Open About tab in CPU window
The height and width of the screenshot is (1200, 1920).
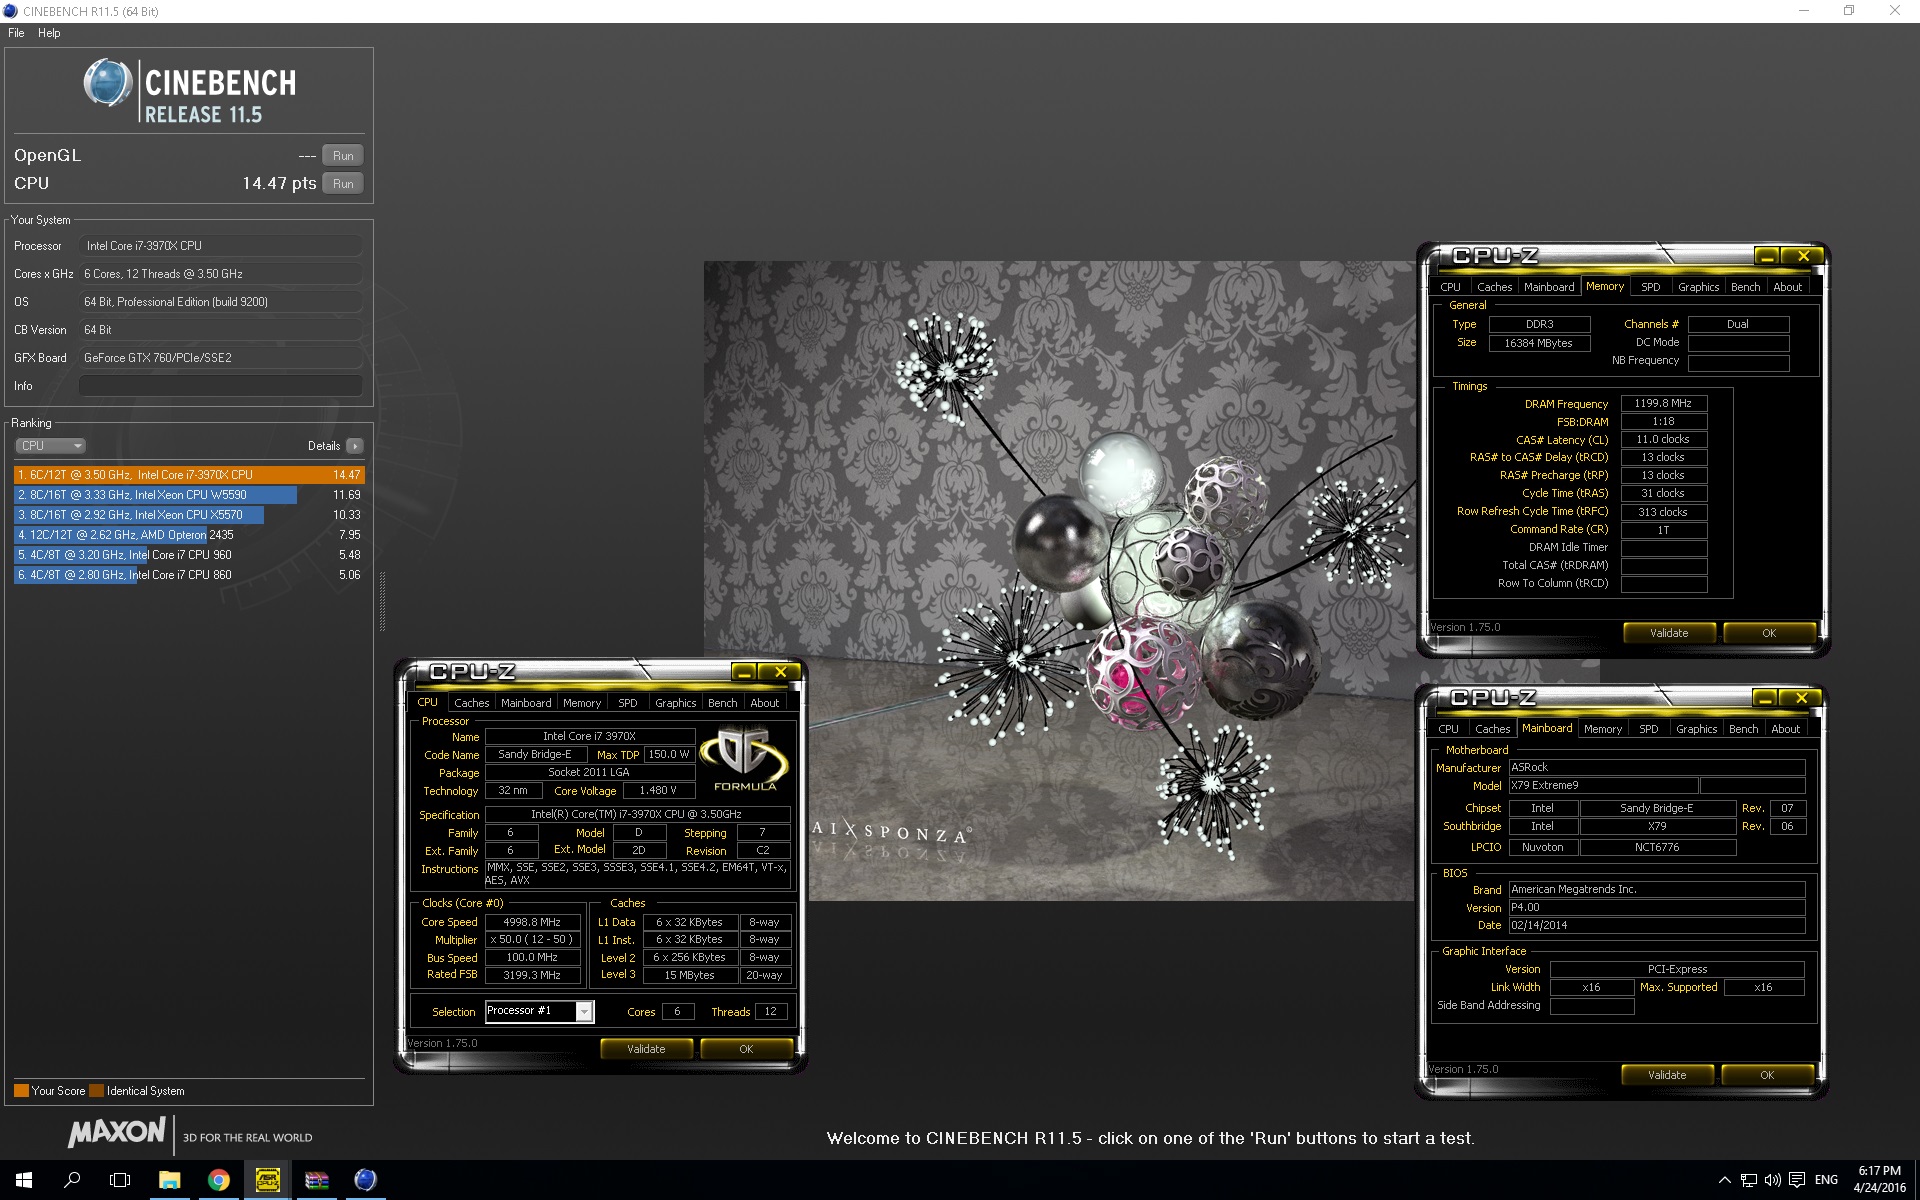pos(765,703)
